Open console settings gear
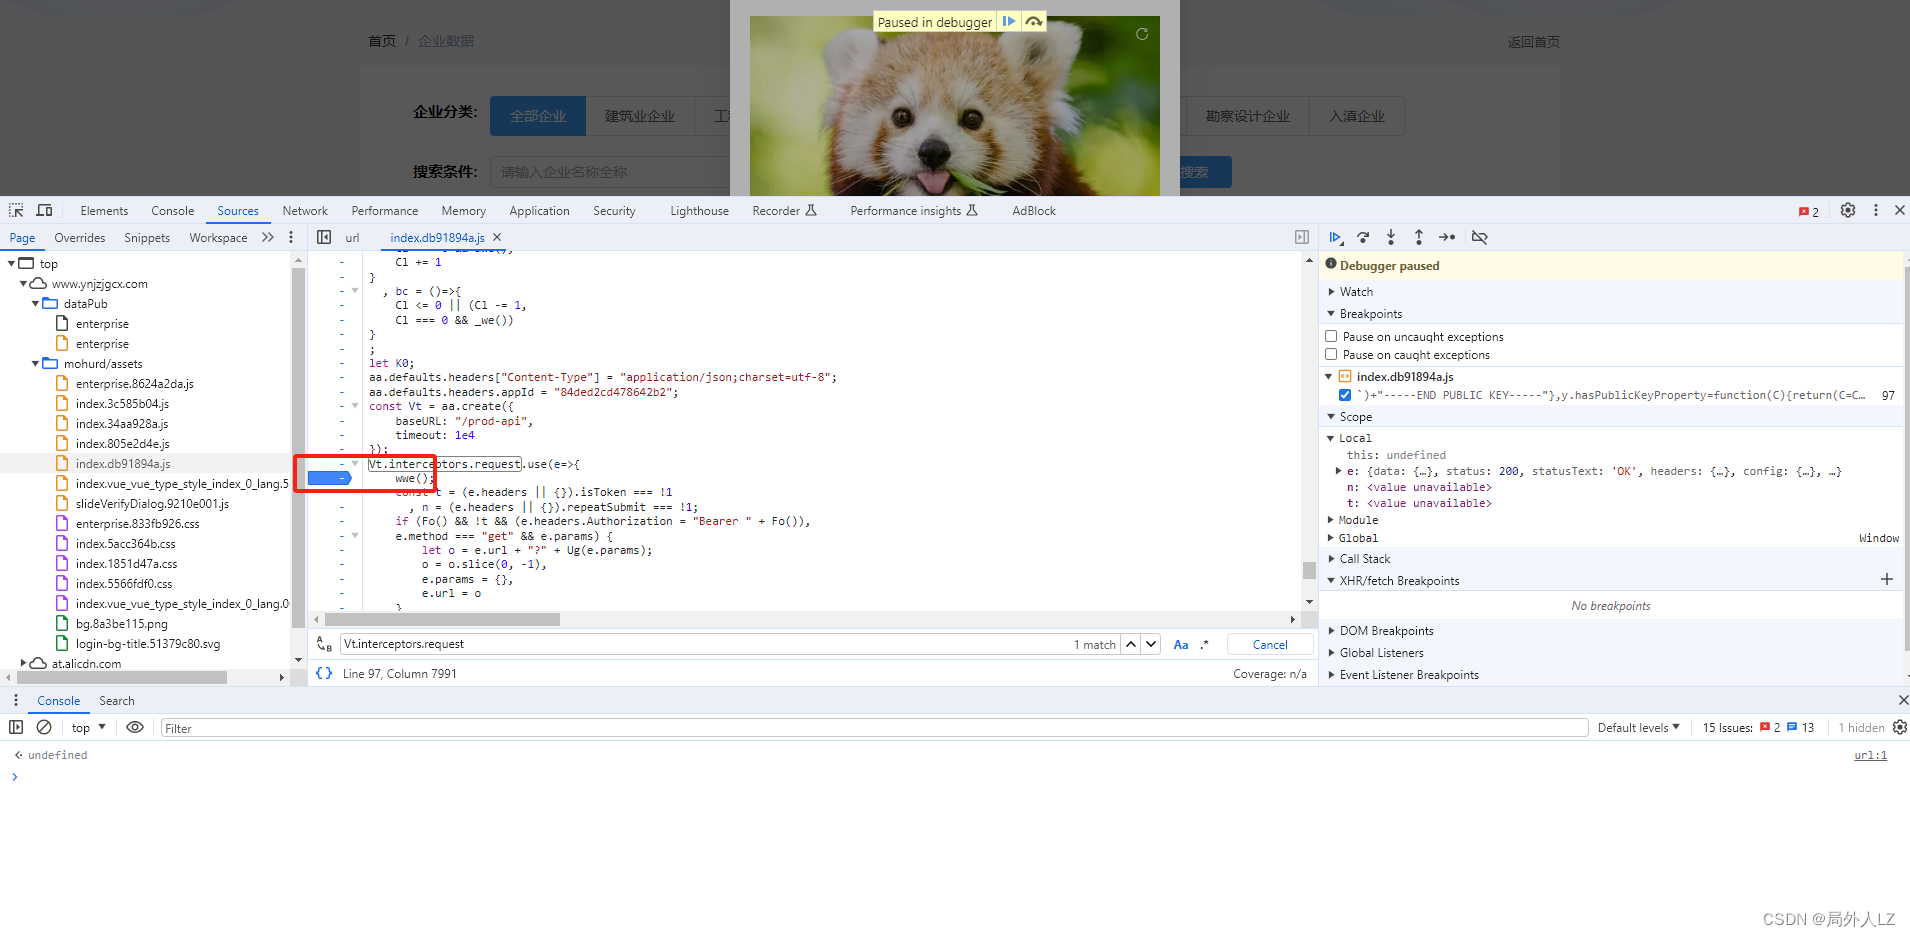Screen dimensions: 1910x937 [1900, 727]
